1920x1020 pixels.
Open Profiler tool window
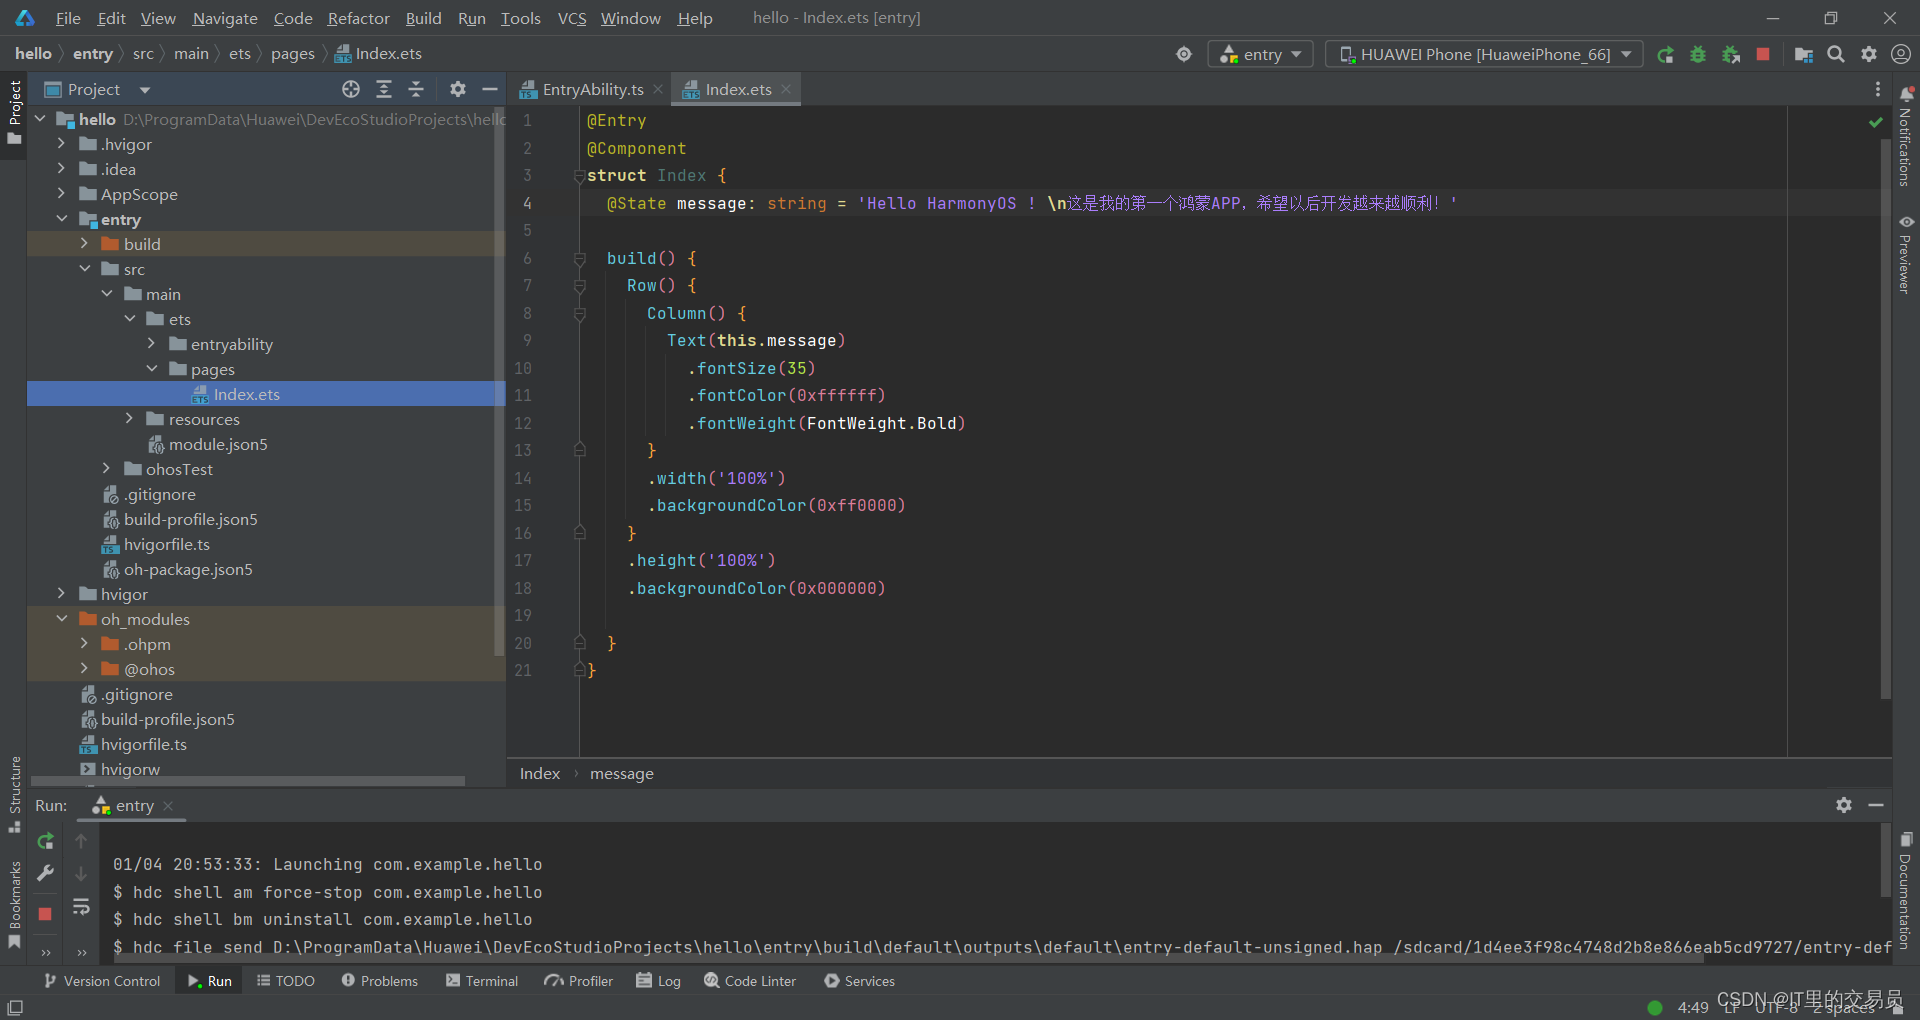tap(579, 981)
